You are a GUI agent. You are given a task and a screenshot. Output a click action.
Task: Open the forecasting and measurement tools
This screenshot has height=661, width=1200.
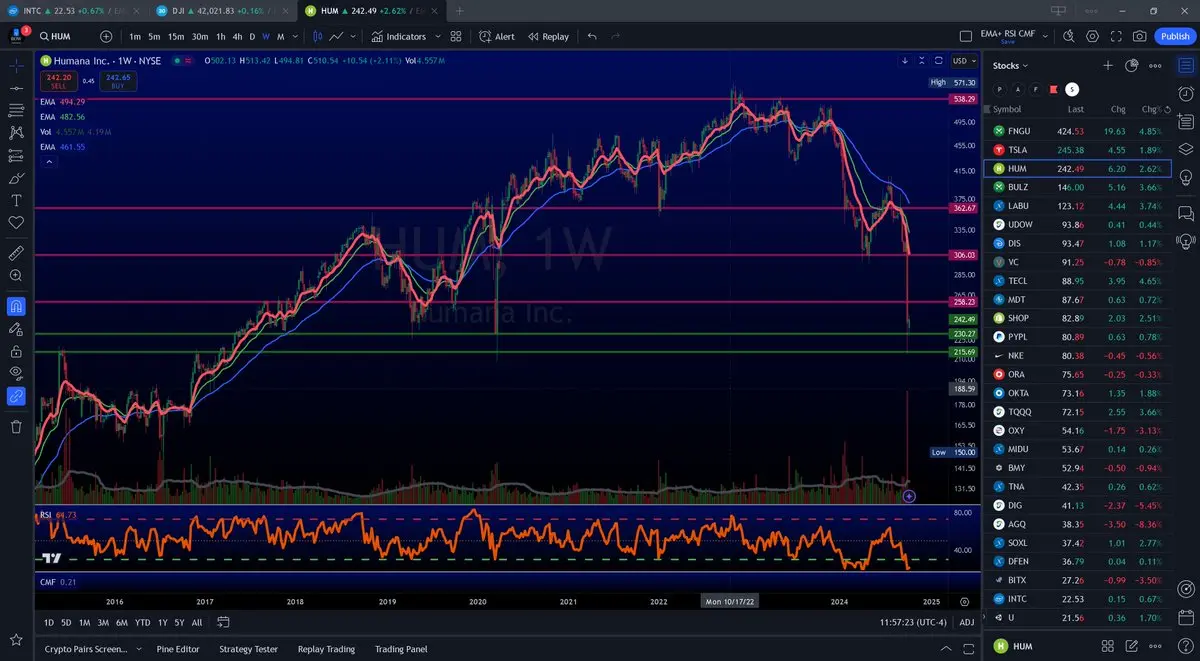[16, 155]
